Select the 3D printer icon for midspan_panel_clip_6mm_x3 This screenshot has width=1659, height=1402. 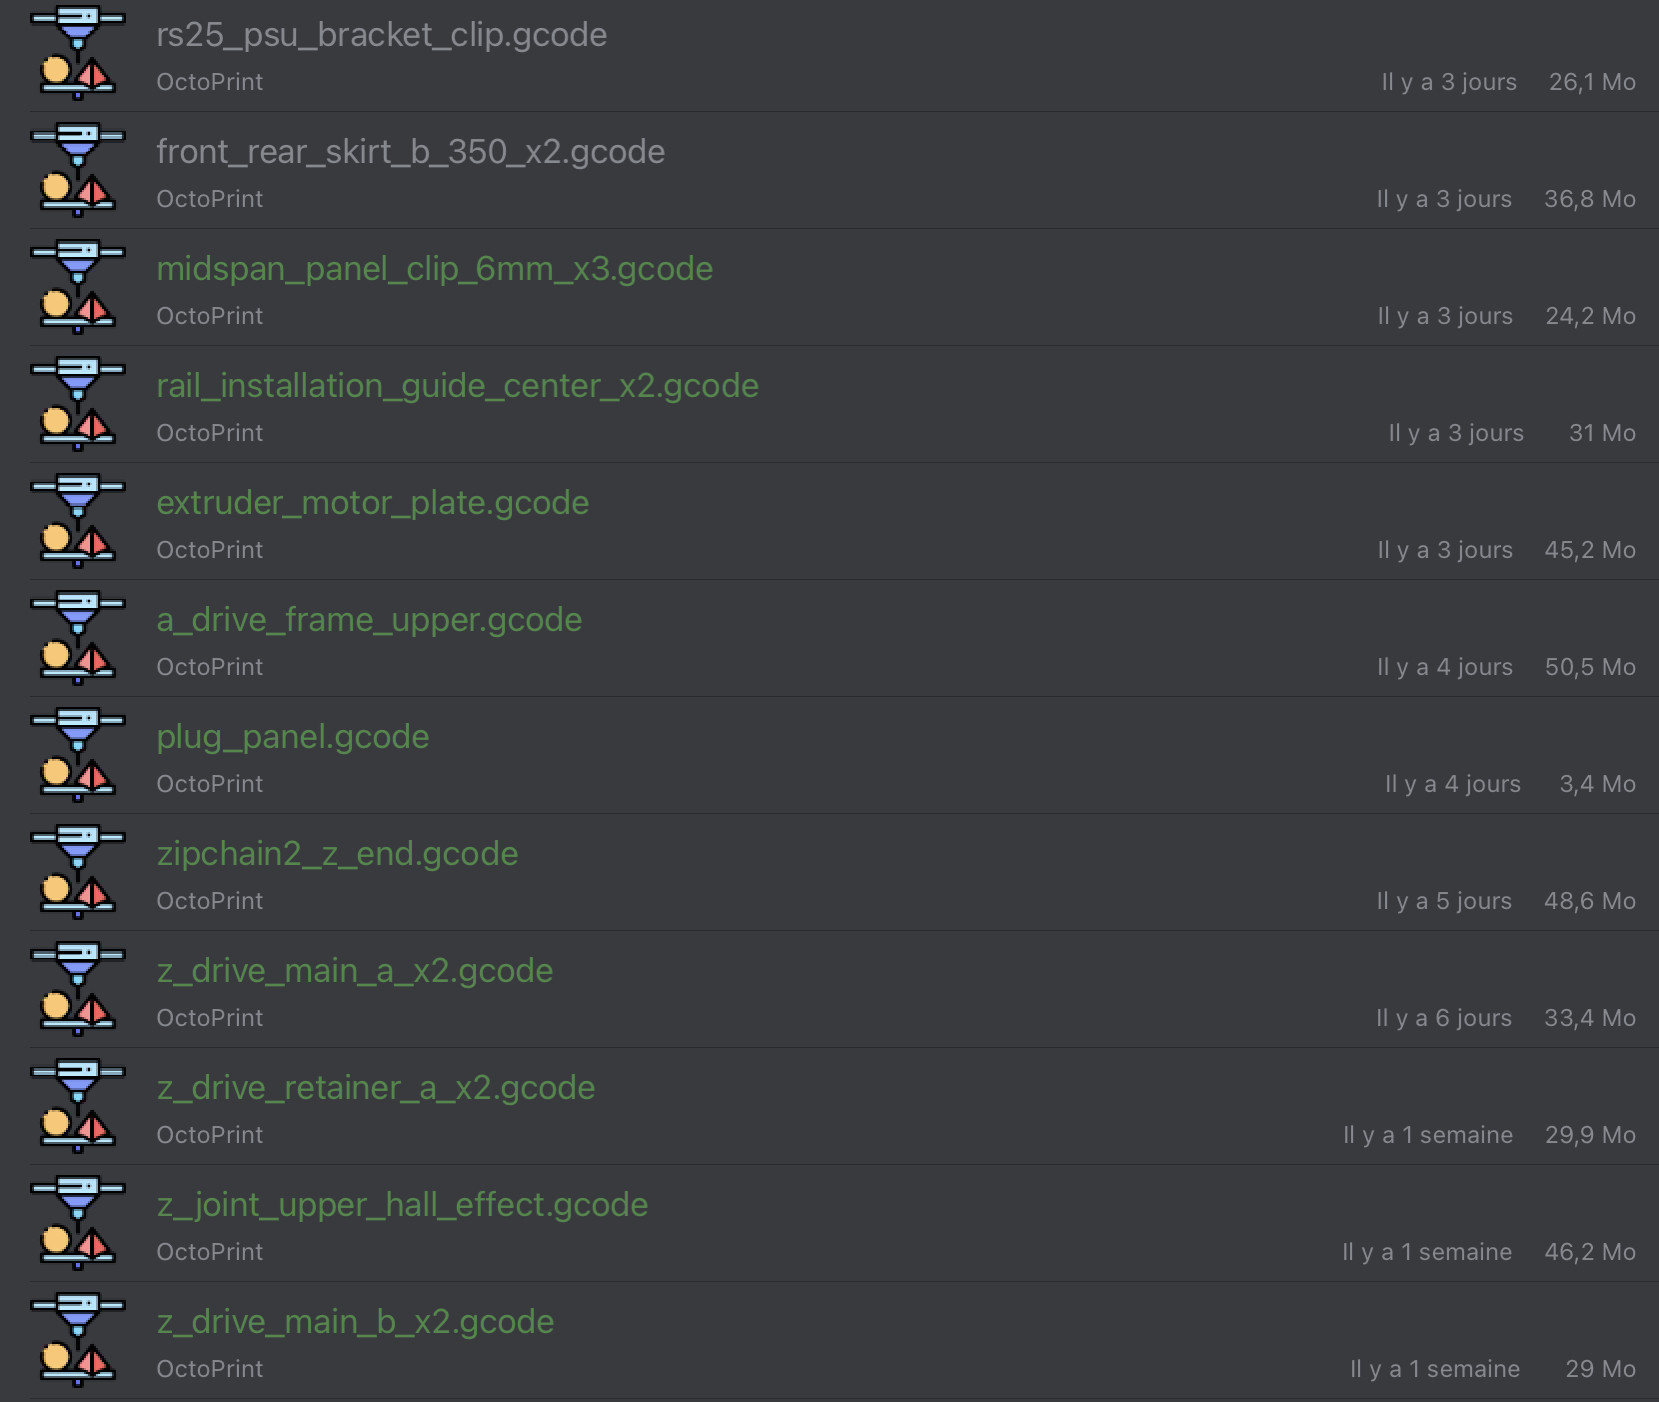78,287
